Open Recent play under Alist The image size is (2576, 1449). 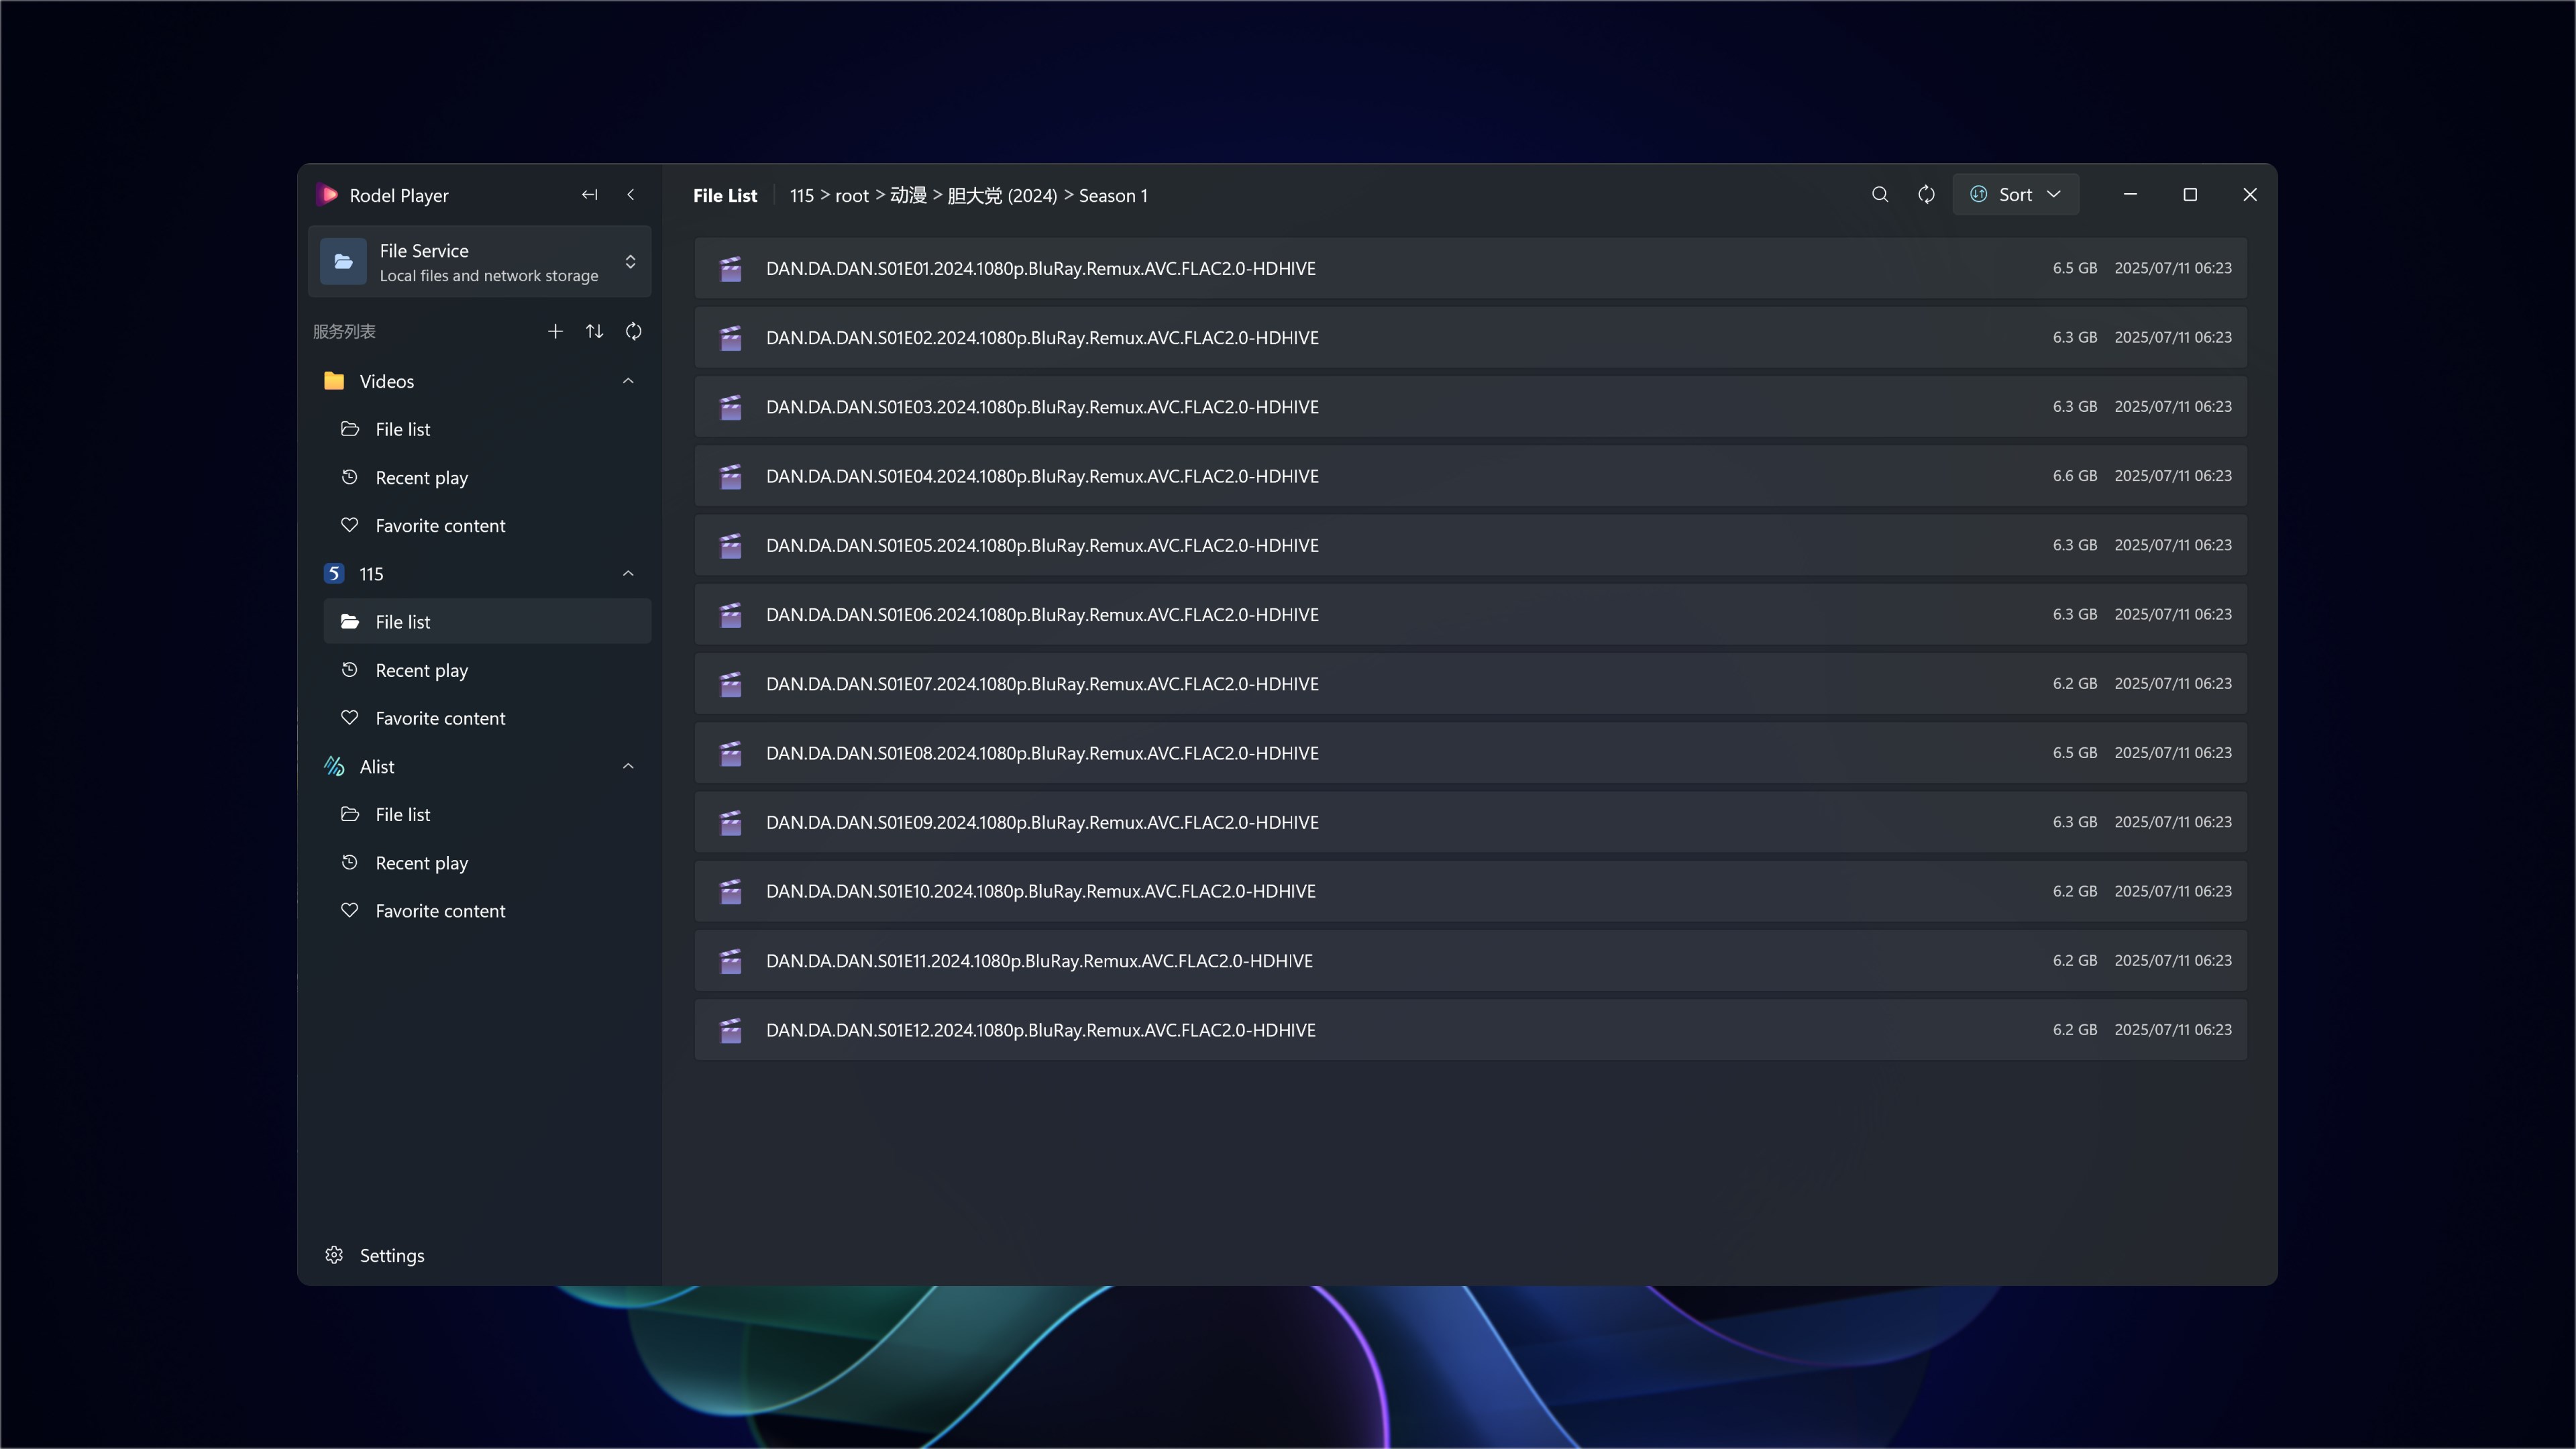[488, 863]
